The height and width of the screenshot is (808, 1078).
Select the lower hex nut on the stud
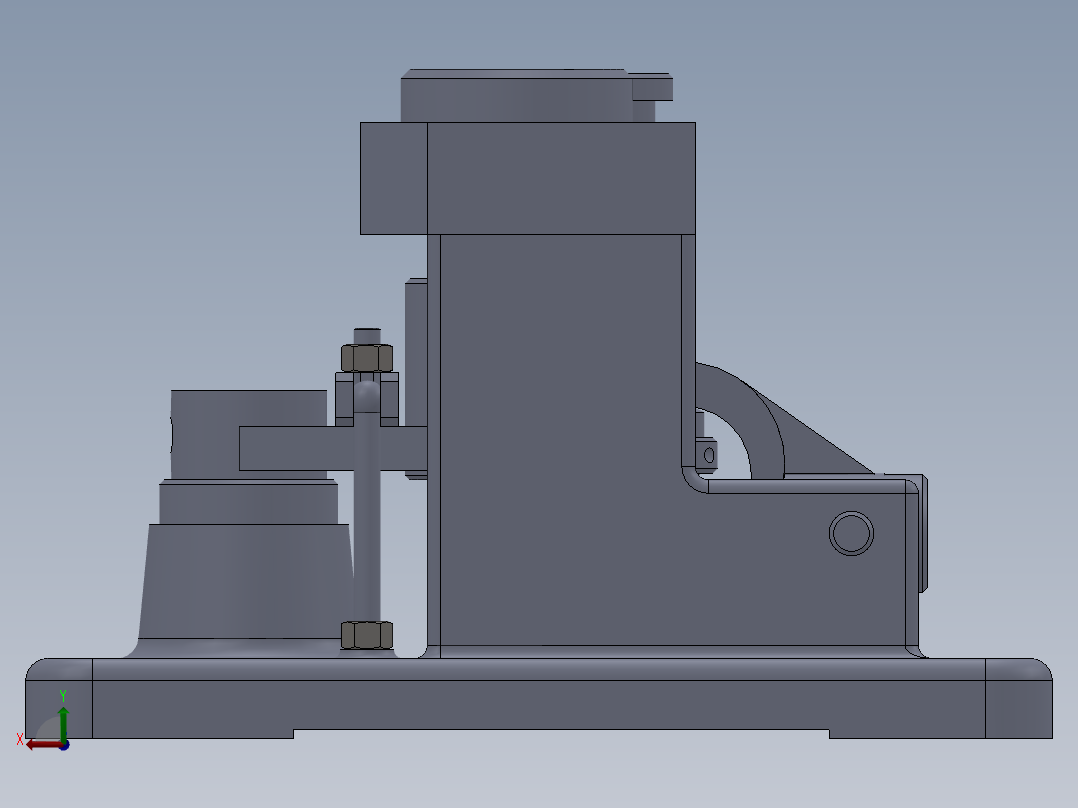[365, 633]
